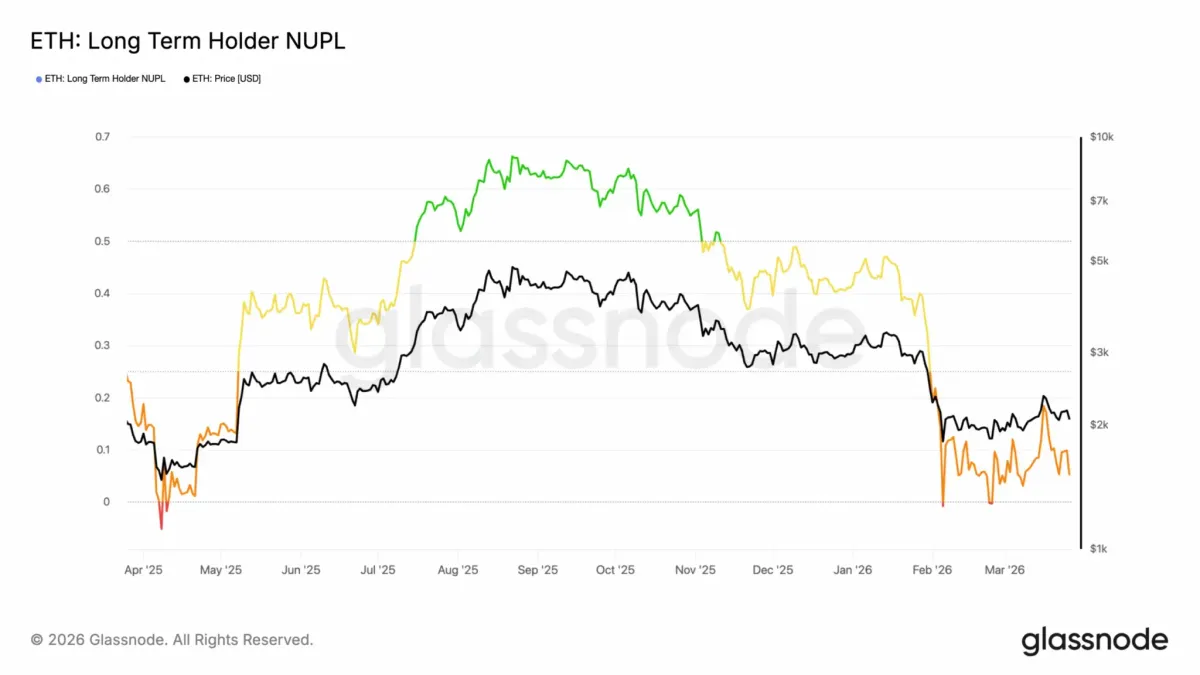Click the glassnode logo at bottom right
Screen dimensions: 1200x675
1094,640
